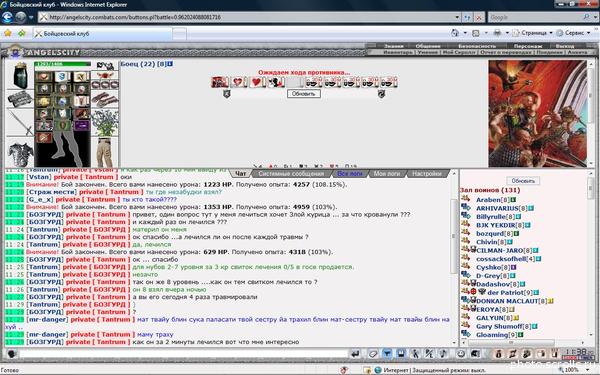Open the Сервис dropdown menu

574,33
